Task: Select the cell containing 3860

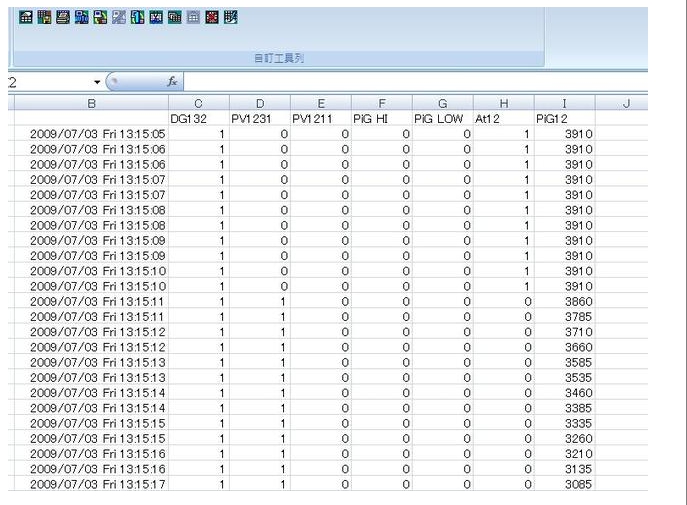Action: point(564,301)
